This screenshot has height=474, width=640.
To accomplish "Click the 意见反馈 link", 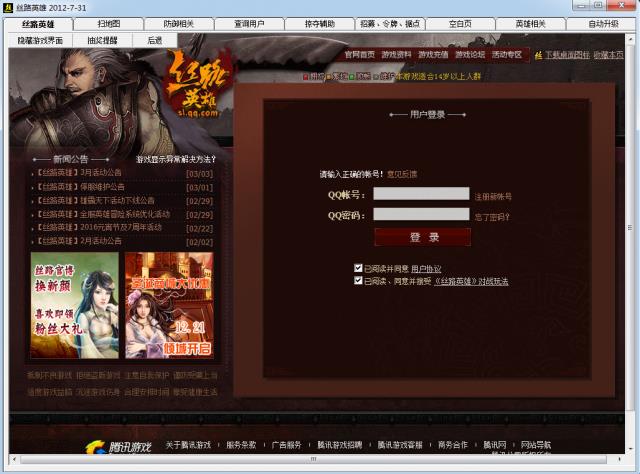I will [x=402, y=174].
